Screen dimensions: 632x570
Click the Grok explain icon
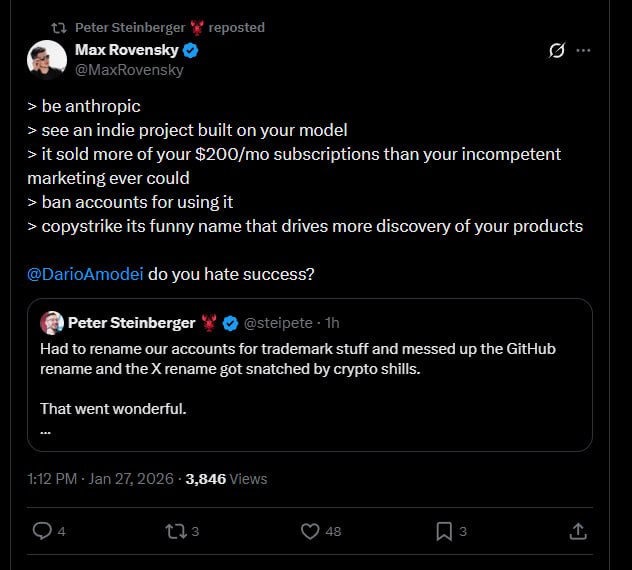coord(558,50)
